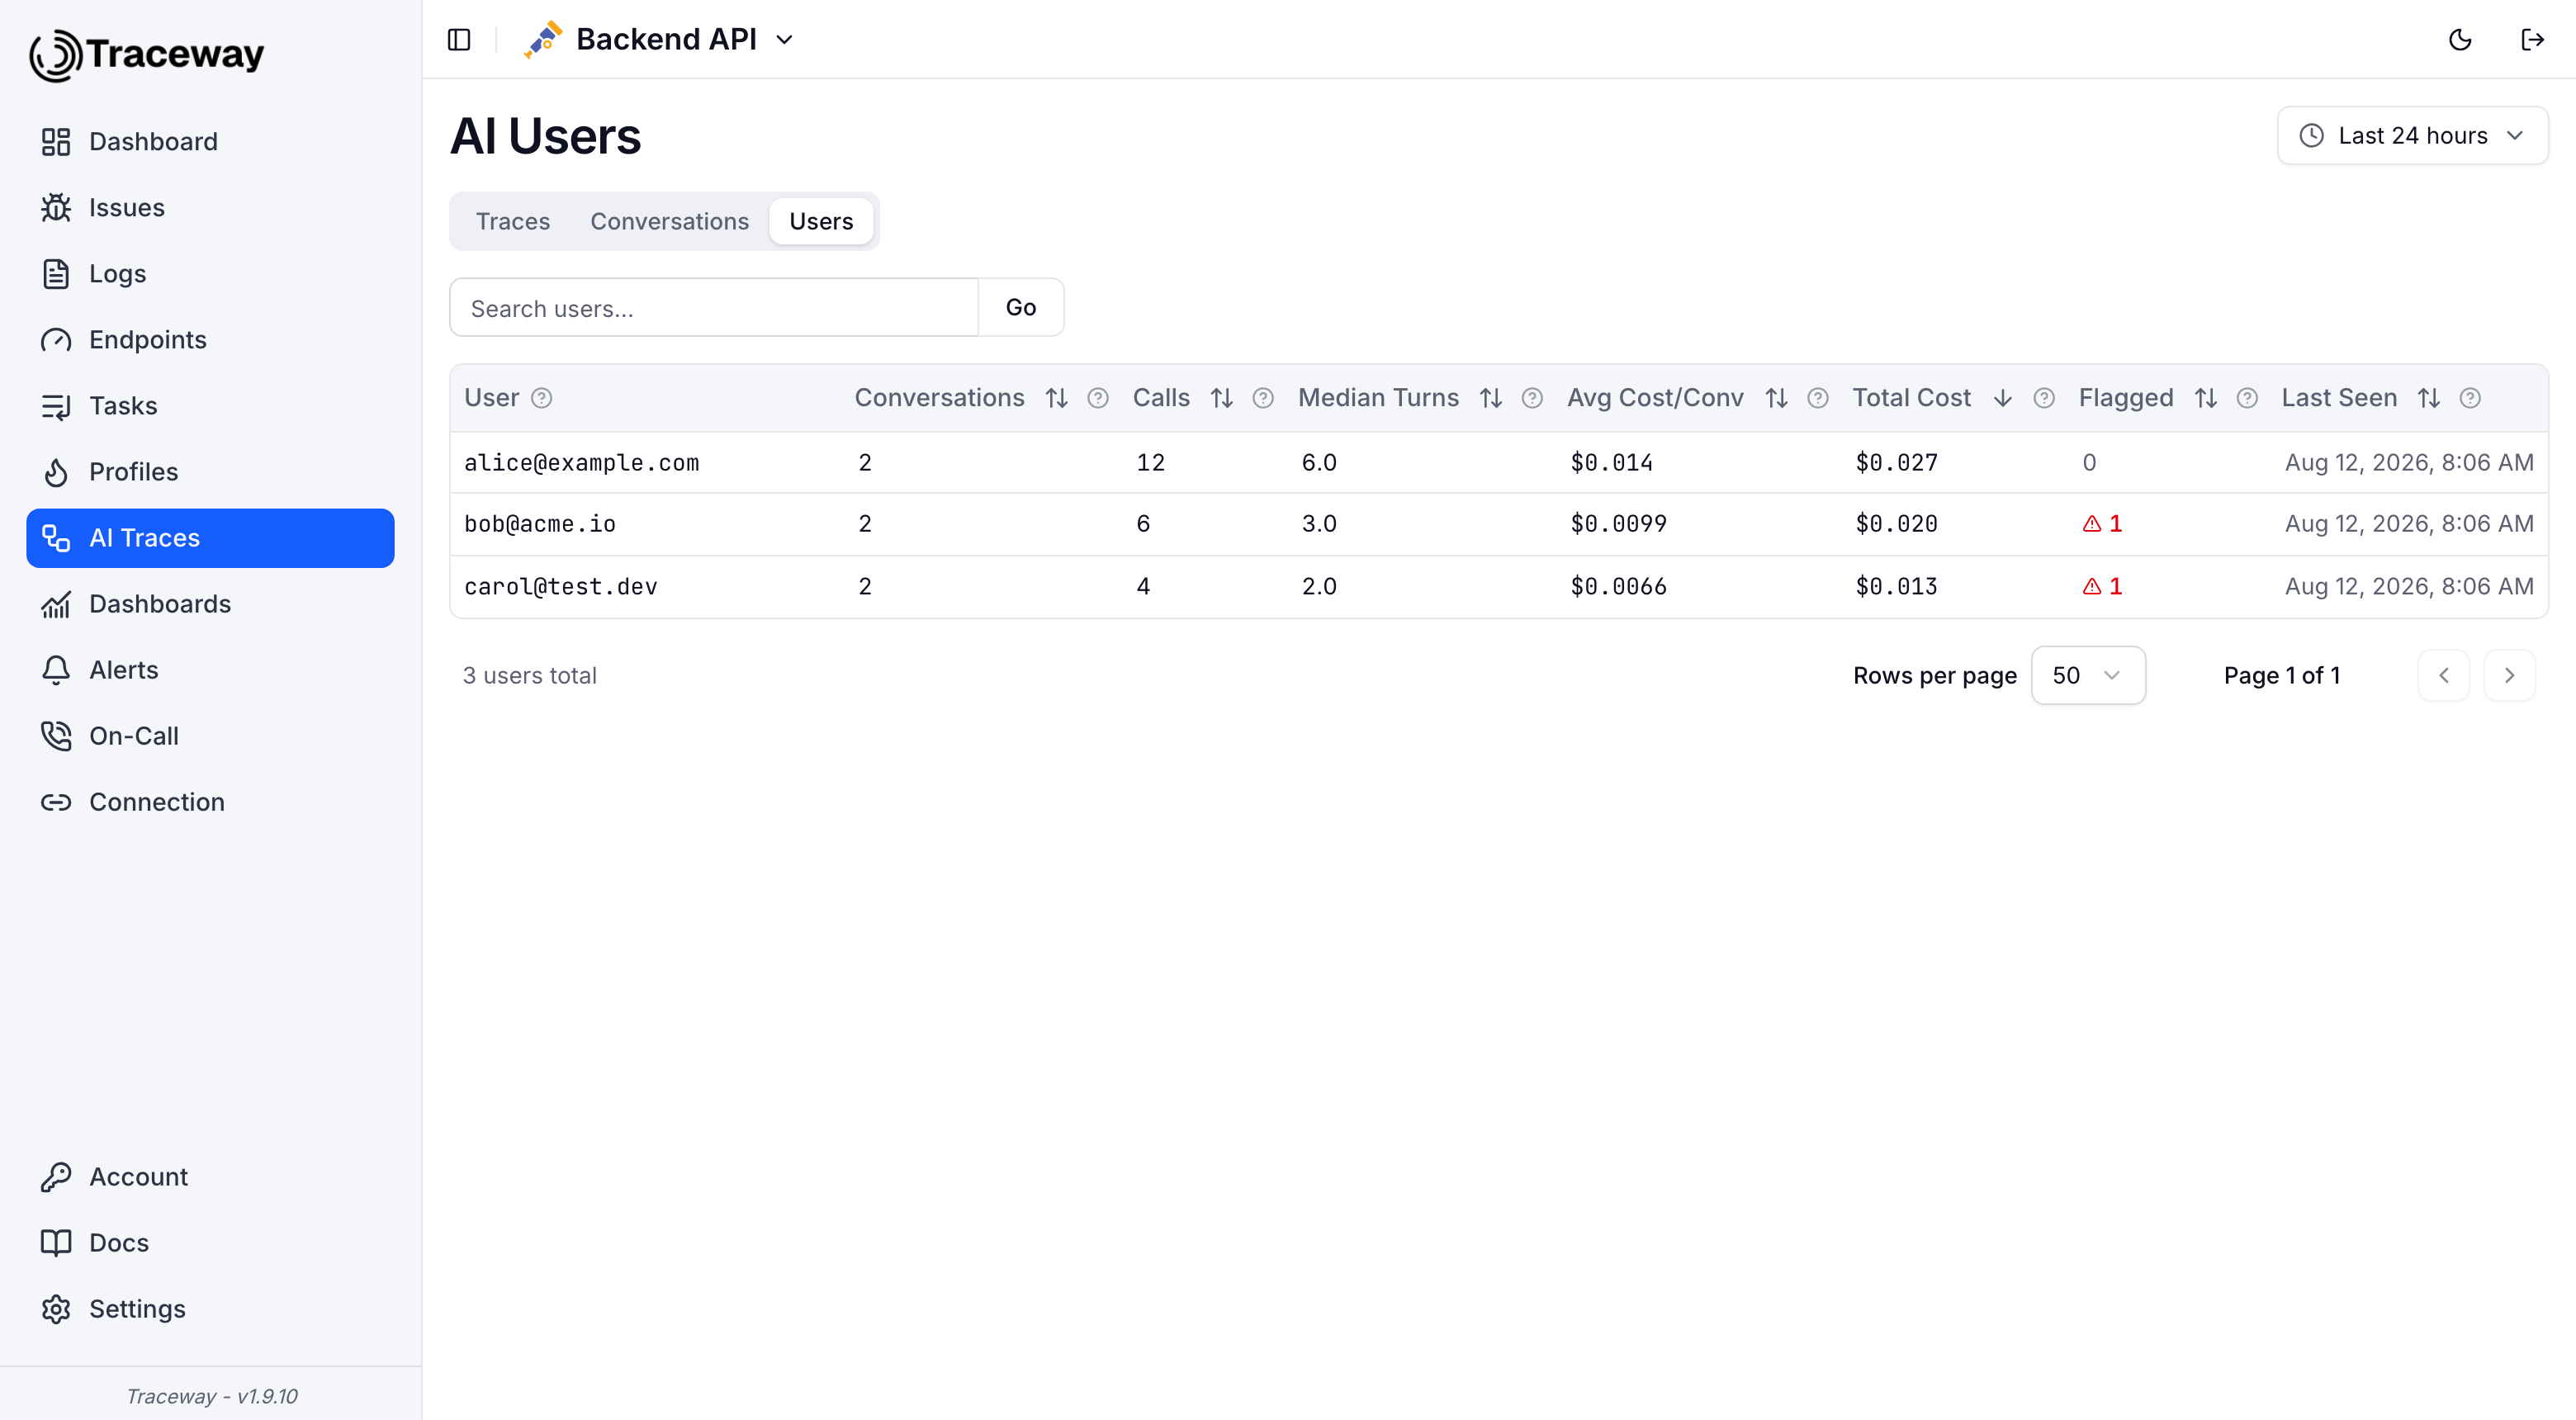Open Rows per page 50 dropdown

pyautogui.click(x=2088, y=675)
